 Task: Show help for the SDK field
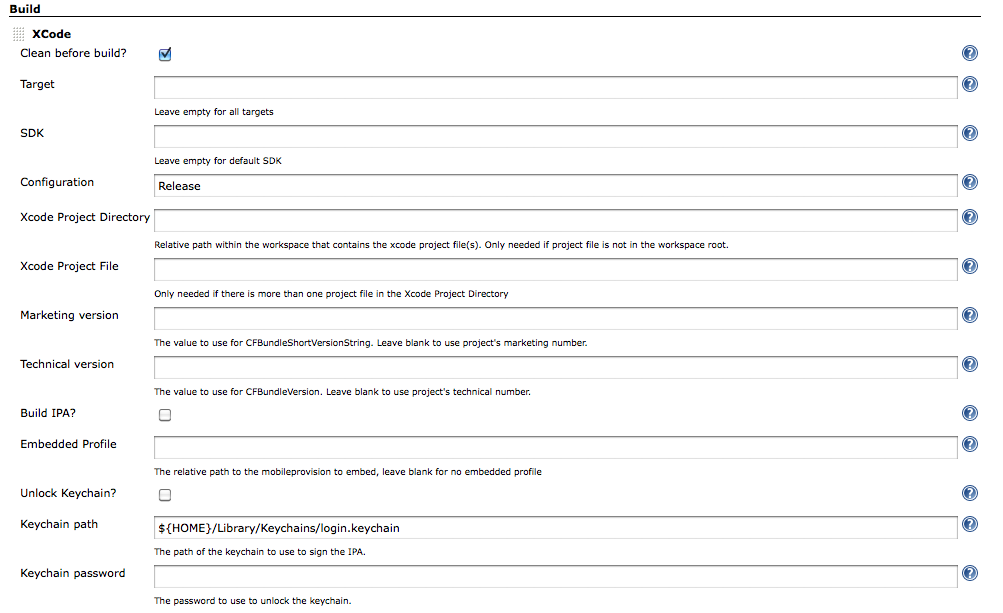pos(969,134)
